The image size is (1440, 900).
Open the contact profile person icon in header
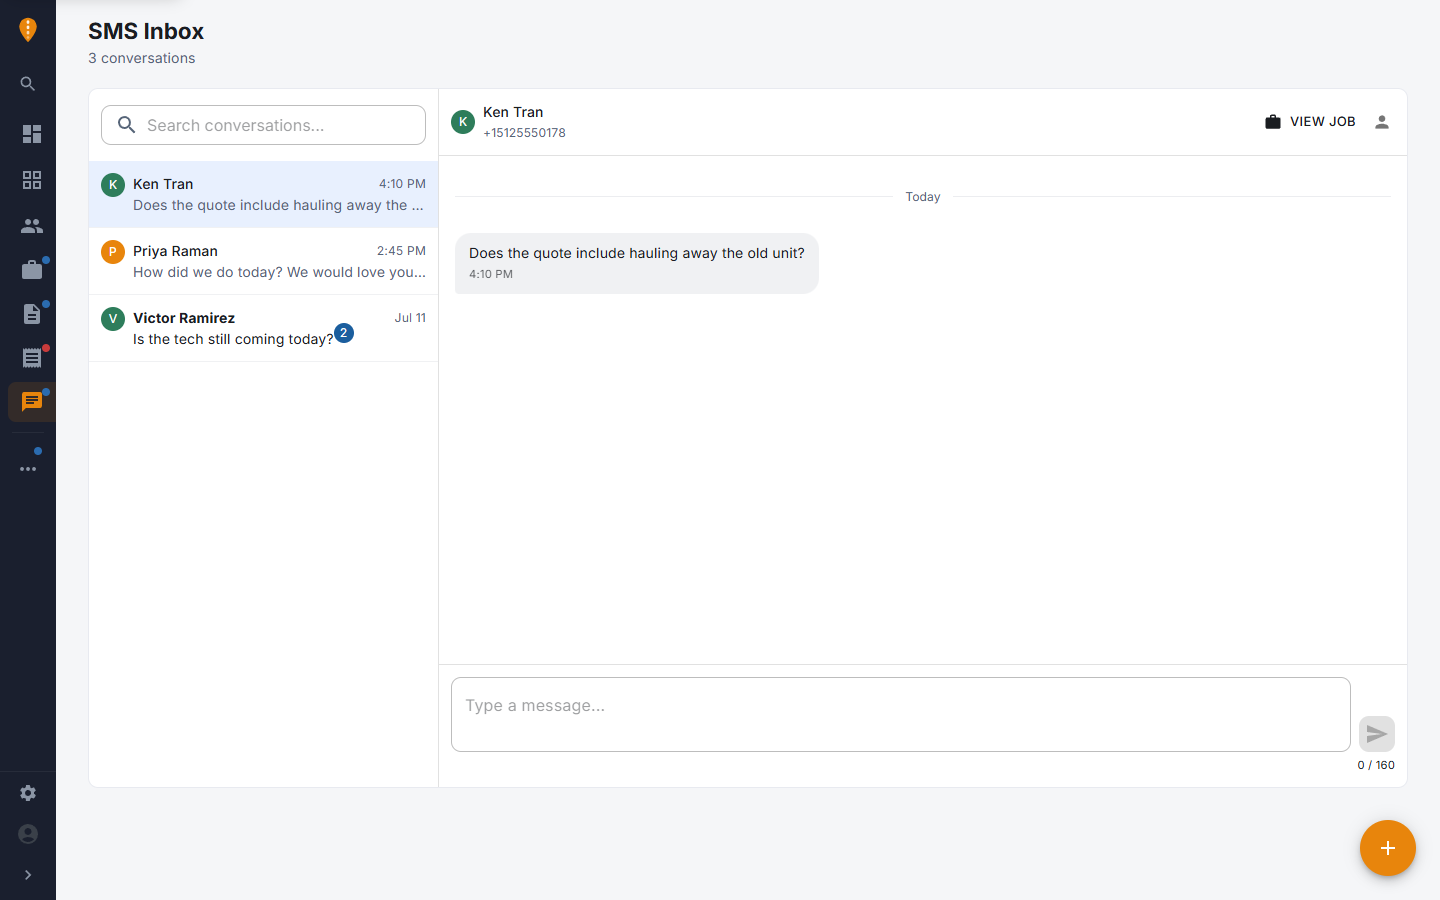pyautogui.click(x=1382, y=122)
